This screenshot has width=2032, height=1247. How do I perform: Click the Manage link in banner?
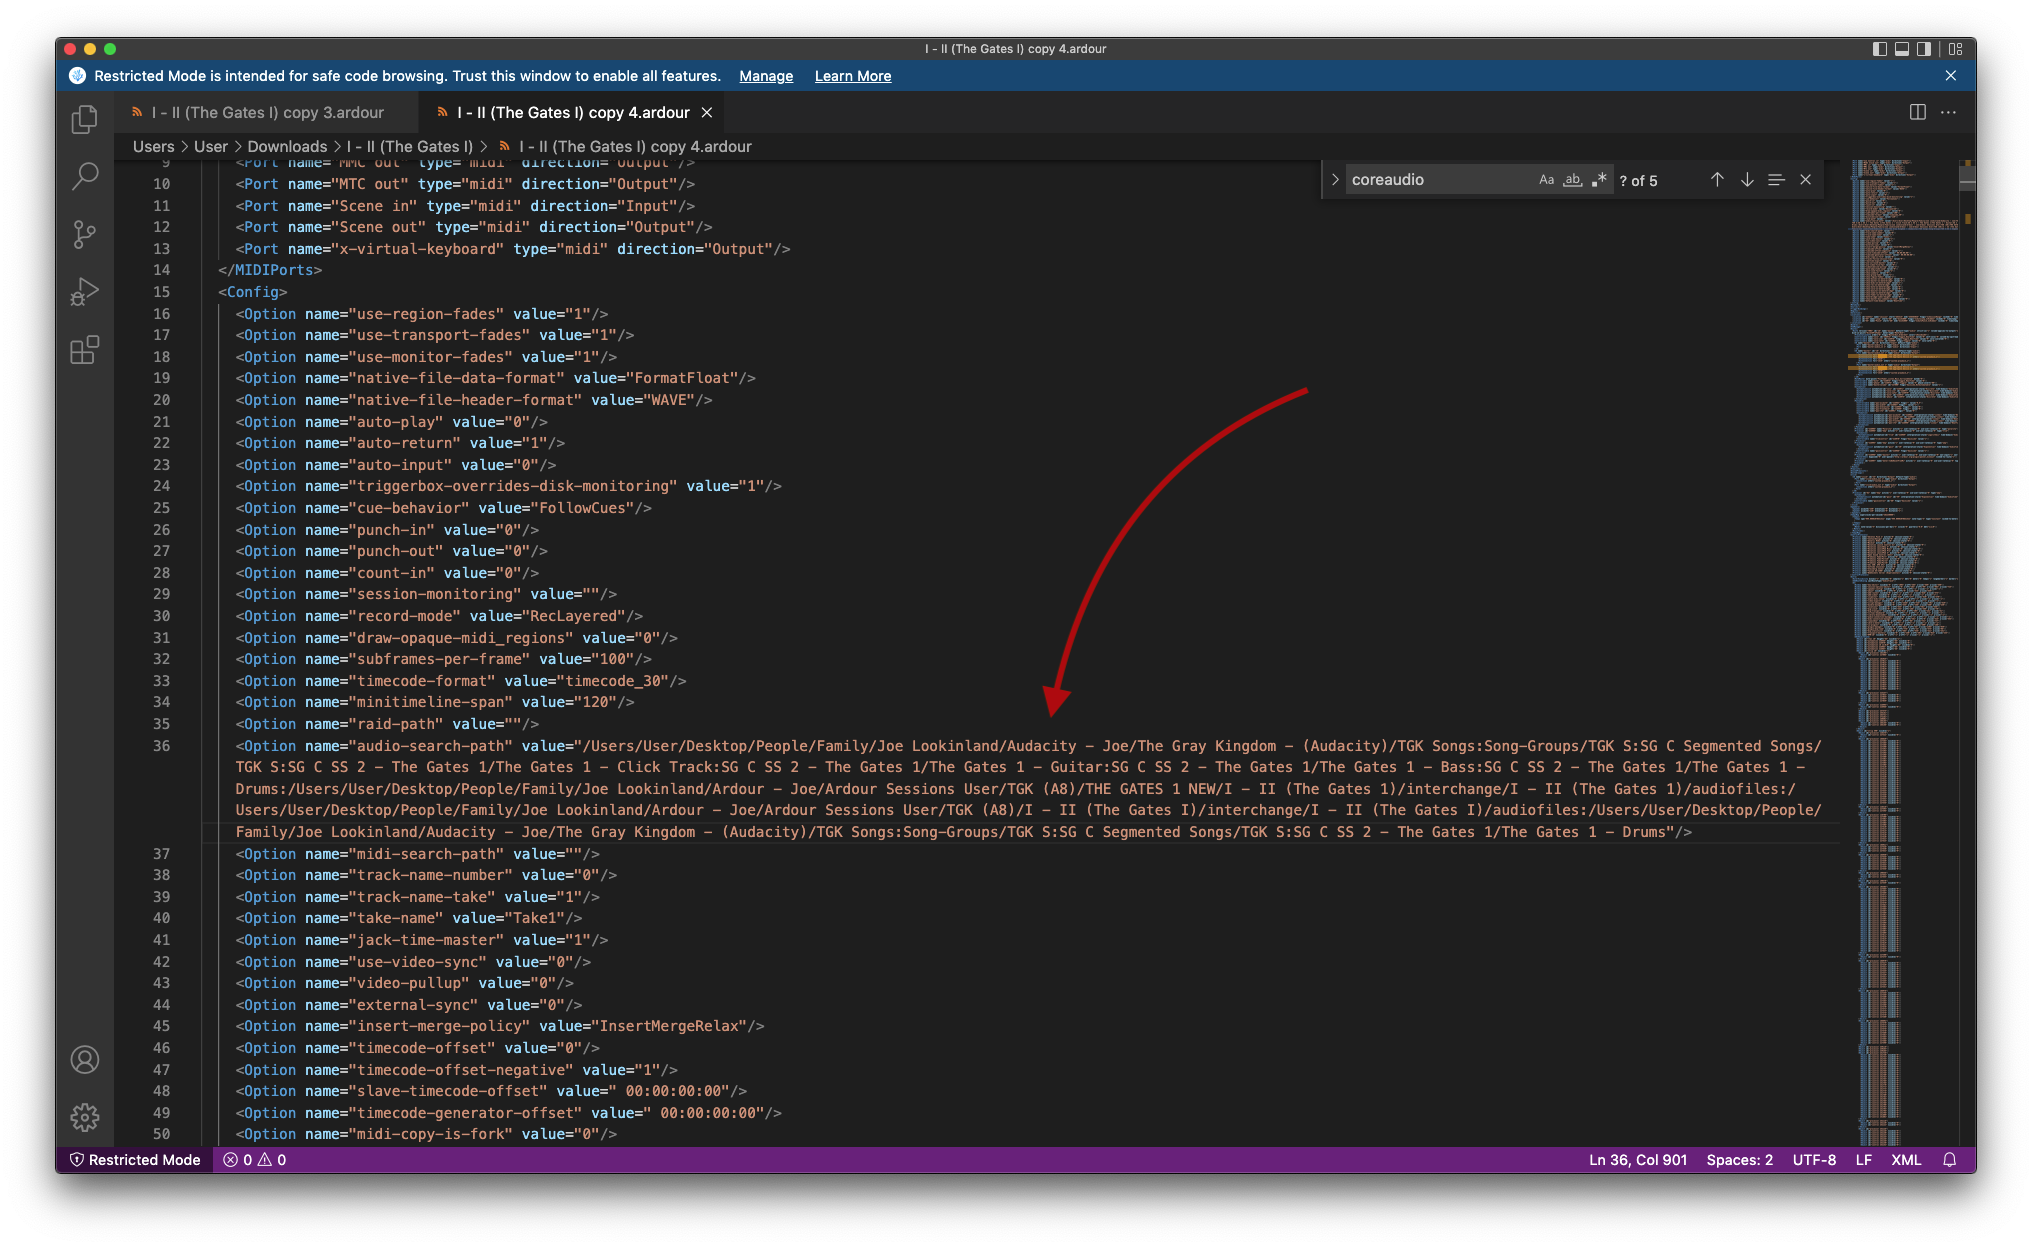(766, 76)
